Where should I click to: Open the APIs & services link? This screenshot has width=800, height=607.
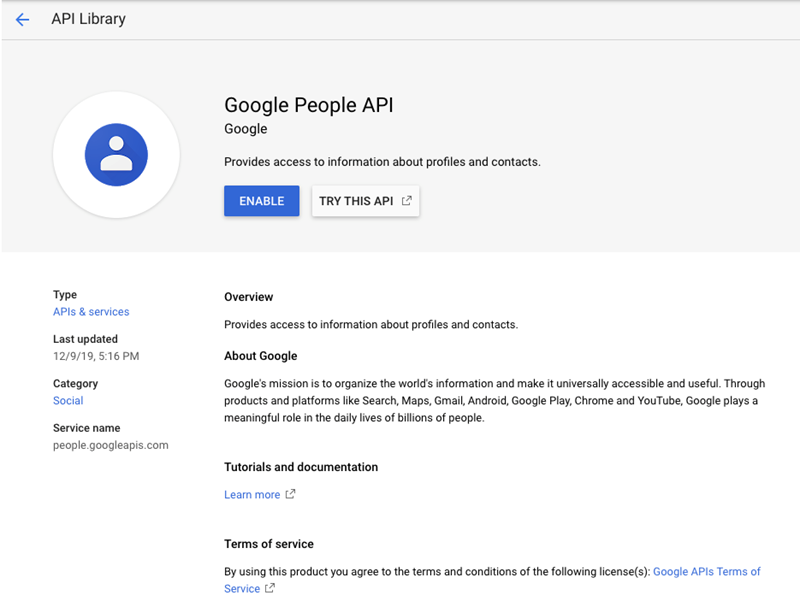[x=91, y=312]
